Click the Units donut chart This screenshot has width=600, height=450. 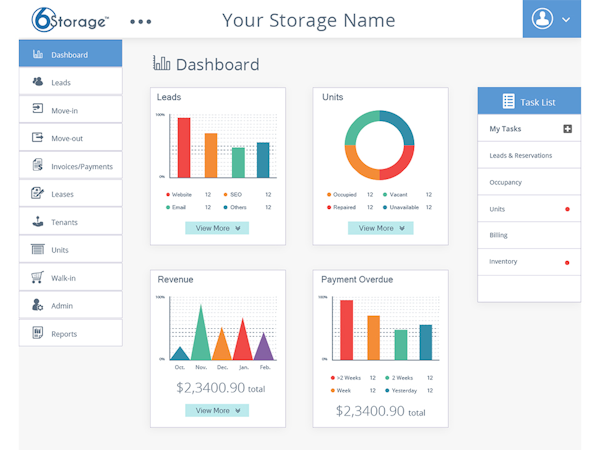[379, 145]
